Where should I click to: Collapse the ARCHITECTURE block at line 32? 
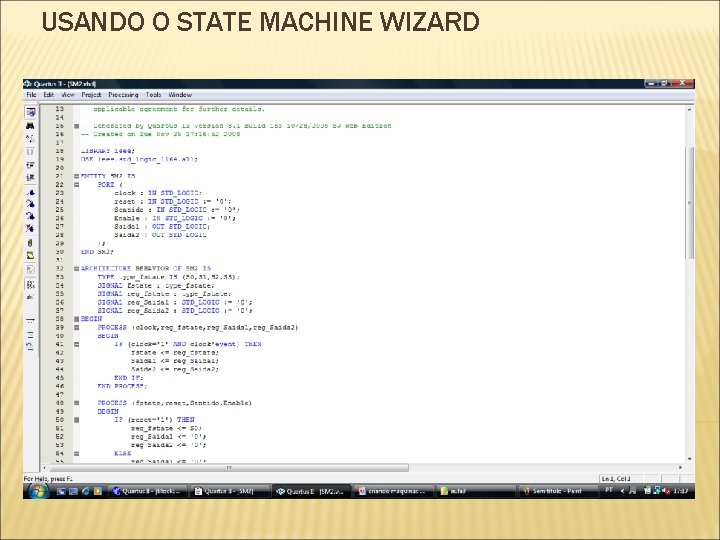(x=77, y=269)
